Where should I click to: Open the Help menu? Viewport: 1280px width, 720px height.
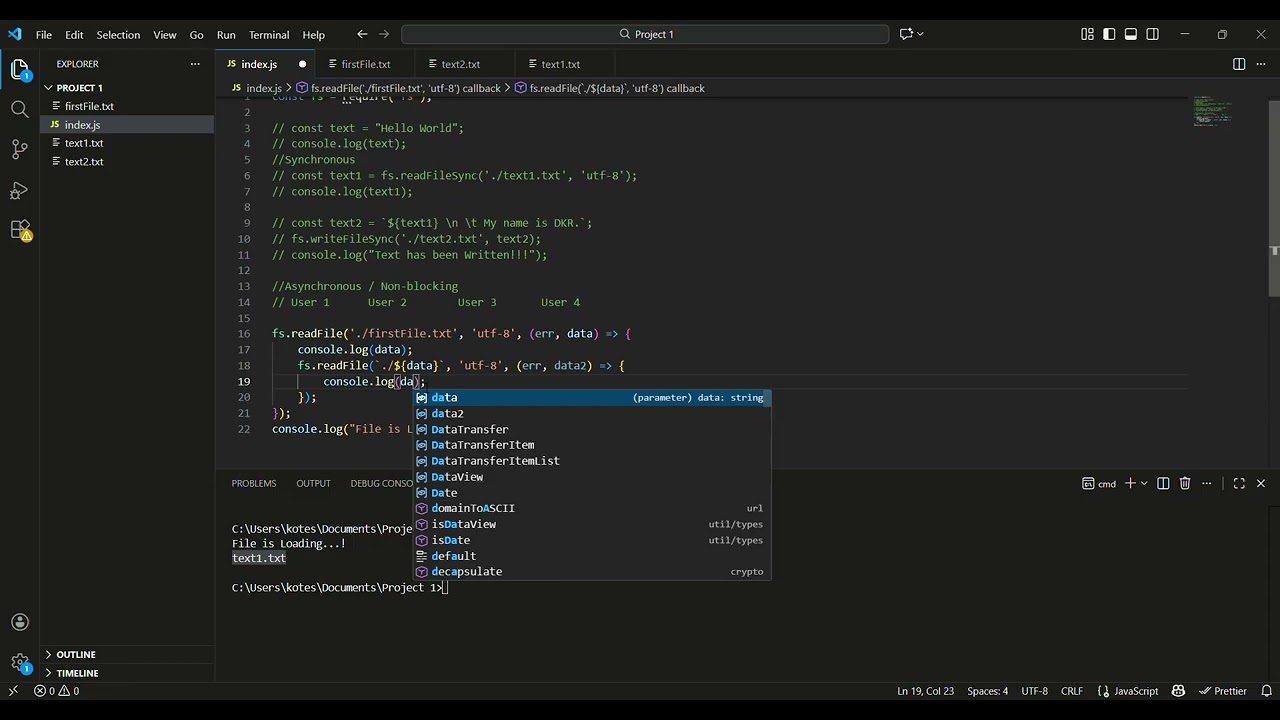313,34
